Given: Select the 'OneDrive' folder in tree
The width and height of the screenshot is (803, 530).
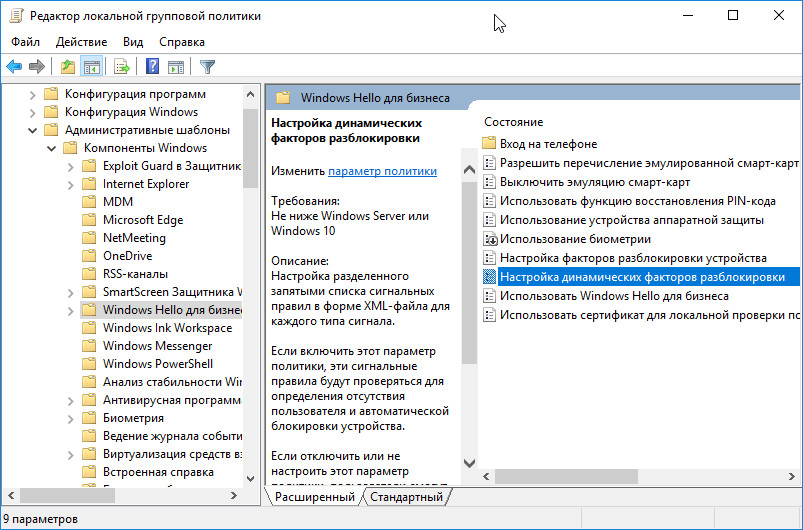Looking at the screenshot, I should click(127, 256).
